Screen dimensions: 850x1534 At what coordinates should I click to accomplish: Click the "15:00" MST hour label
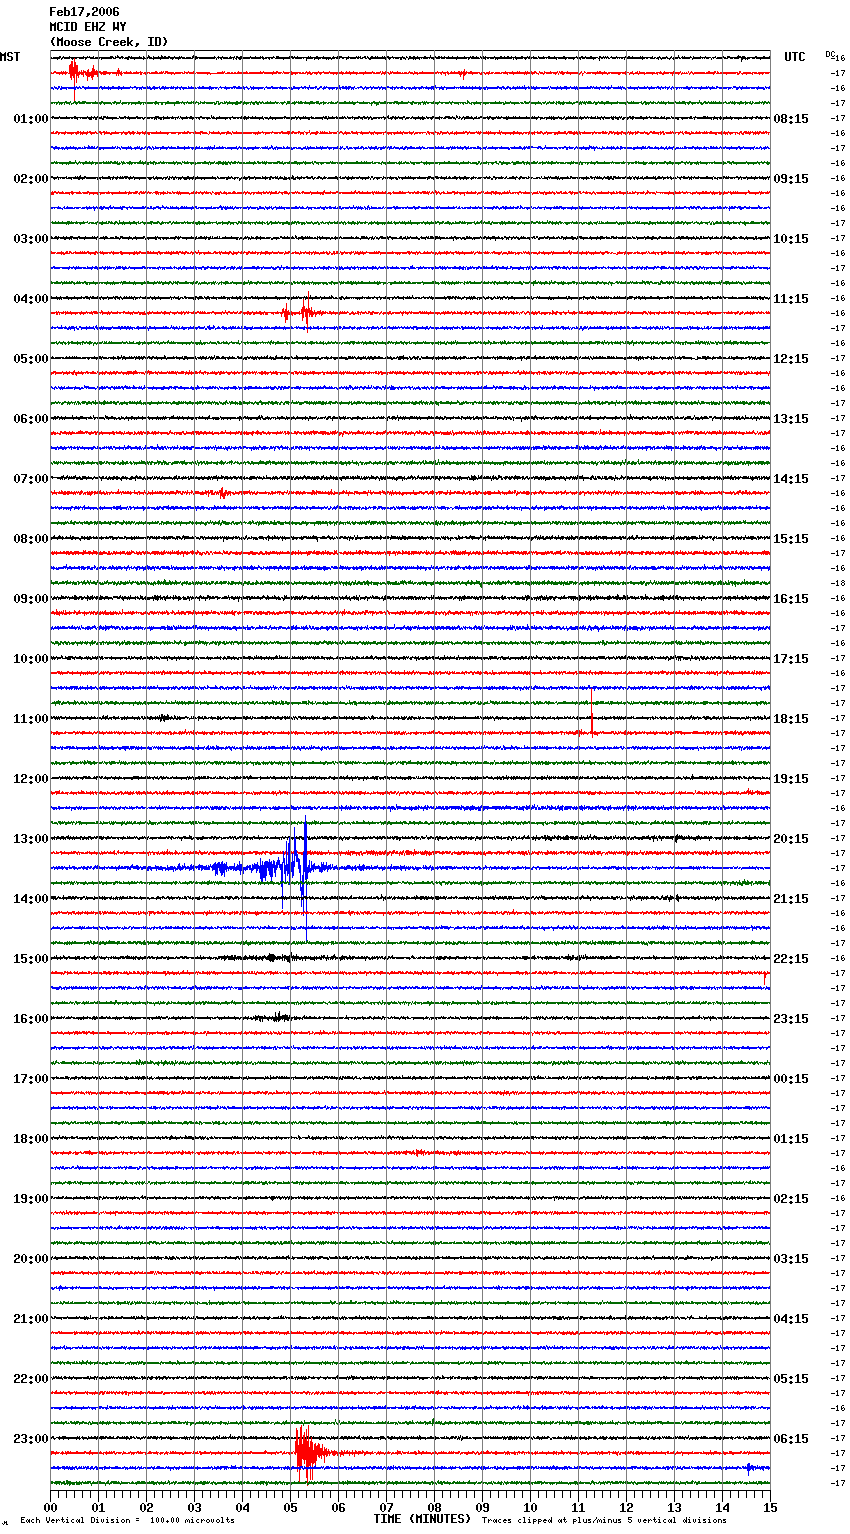pyautogui.click(x=31, y=959)
